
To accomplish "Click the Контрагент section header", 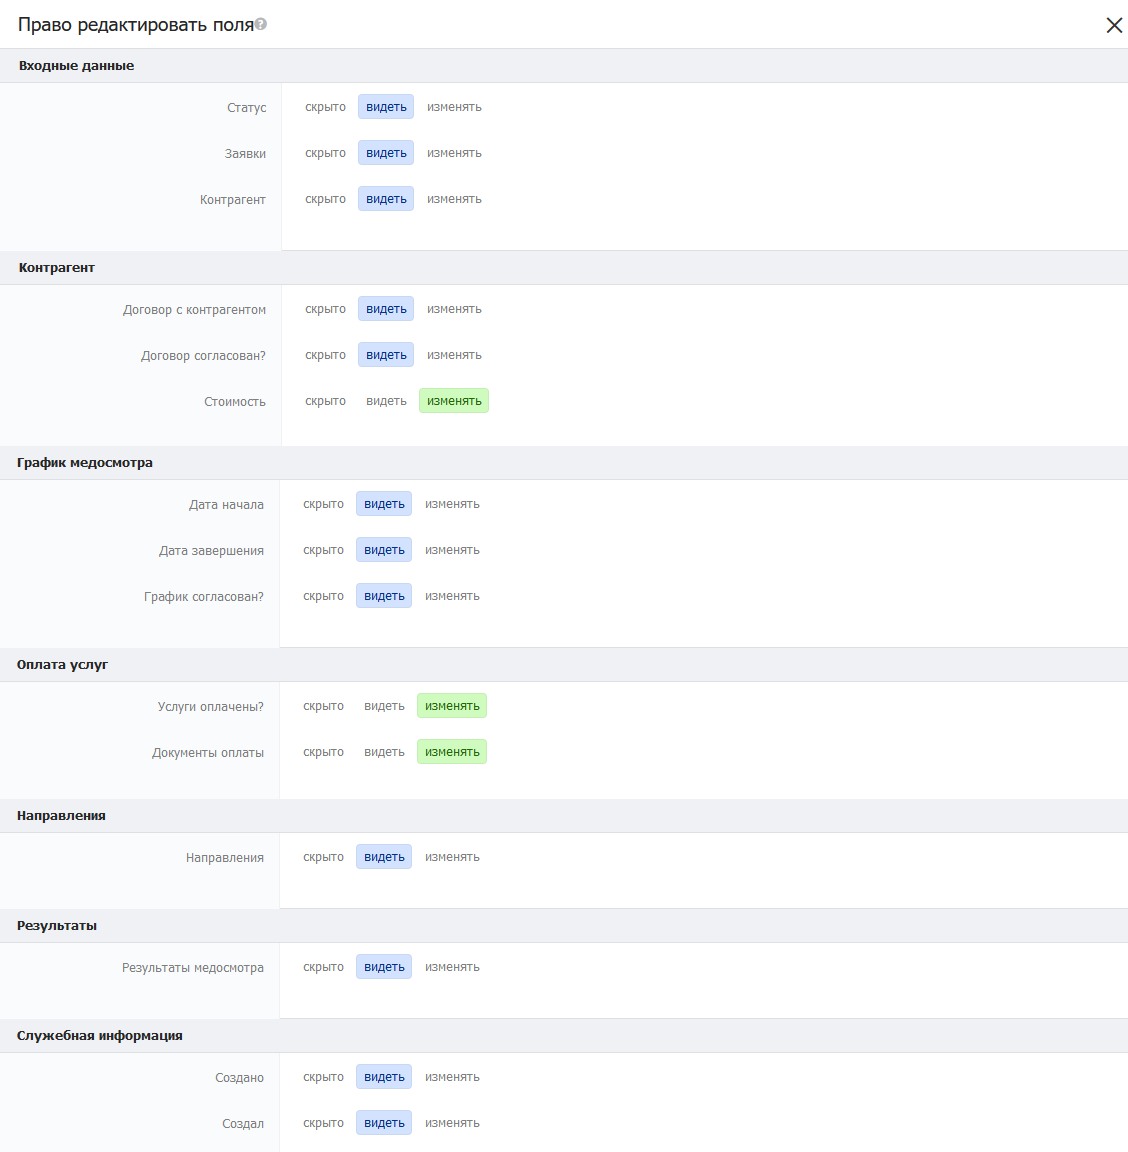I will pos(564,267).
